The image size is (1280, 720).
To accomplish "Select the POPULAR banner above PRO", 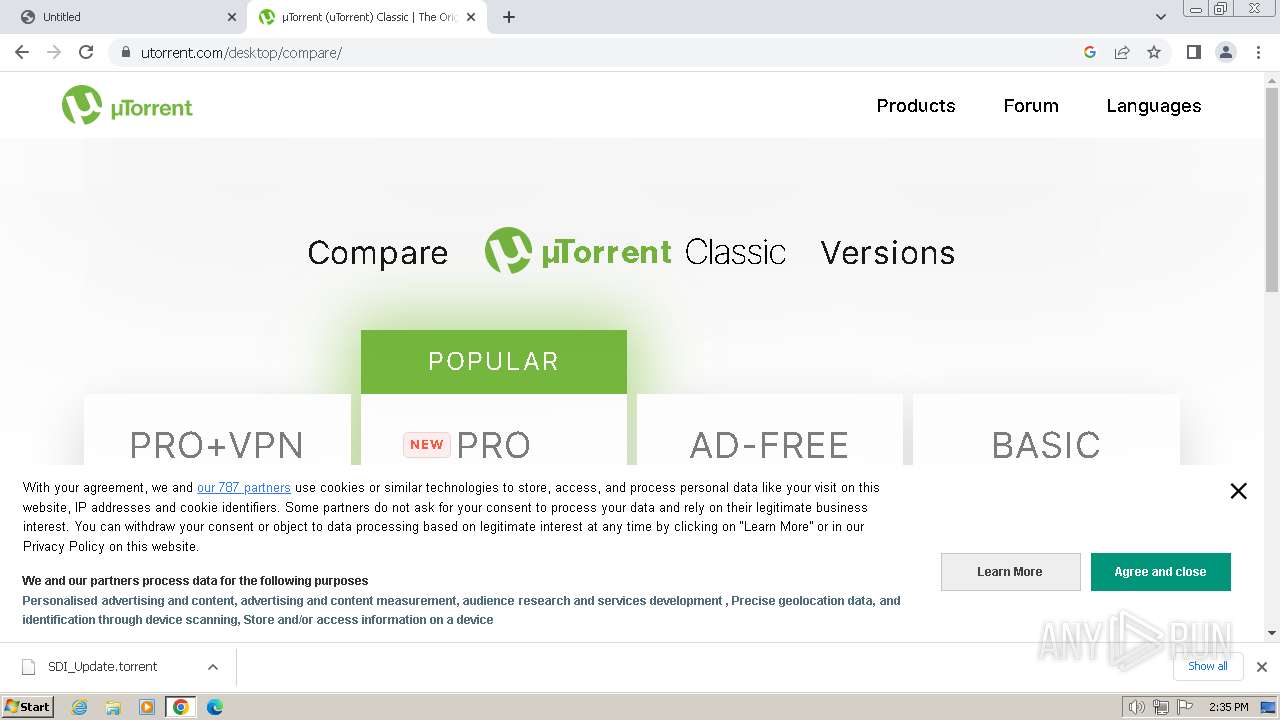I will [494, 361].
